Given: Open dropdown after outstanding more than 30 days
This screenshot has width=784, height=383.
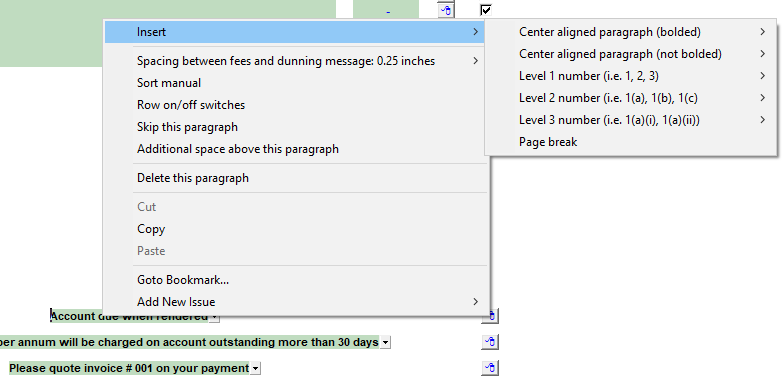Looking at the screenshot, I should pyautogui.click(x=385, y=342).
